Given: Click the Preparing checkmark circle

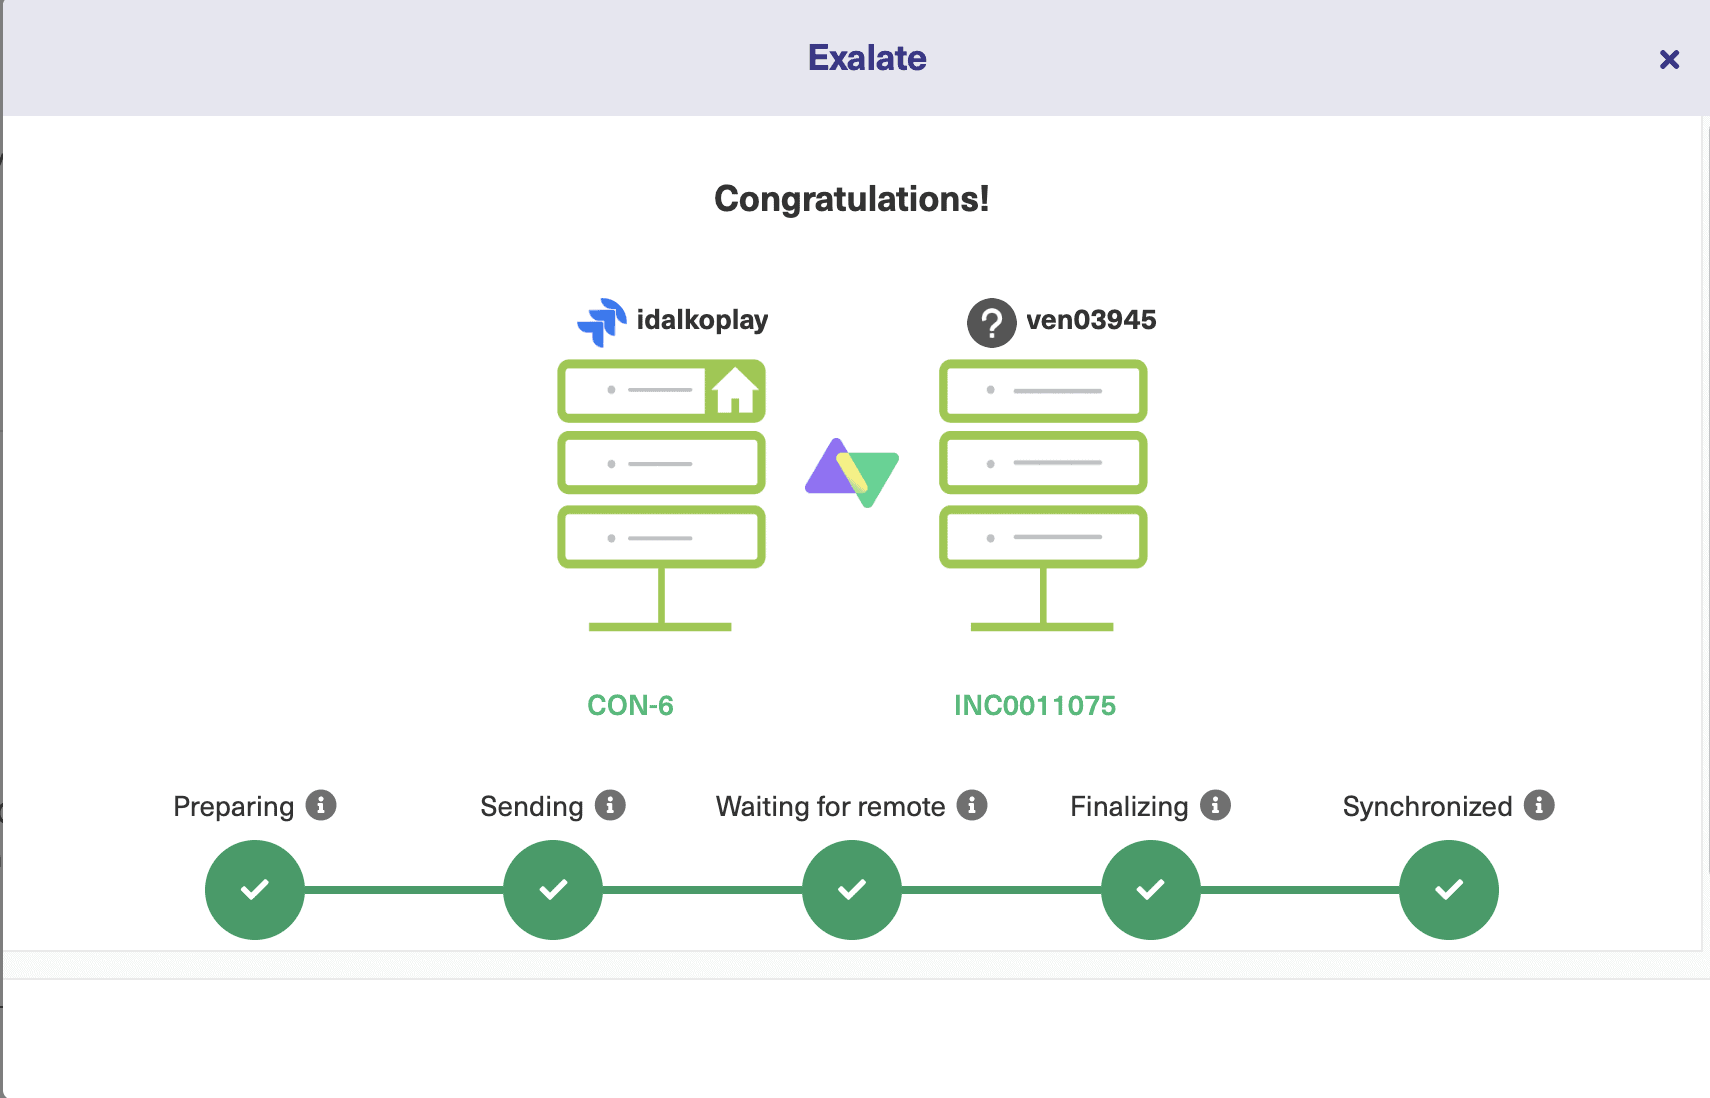Looking at the screenshot, I should click(254, 889).
